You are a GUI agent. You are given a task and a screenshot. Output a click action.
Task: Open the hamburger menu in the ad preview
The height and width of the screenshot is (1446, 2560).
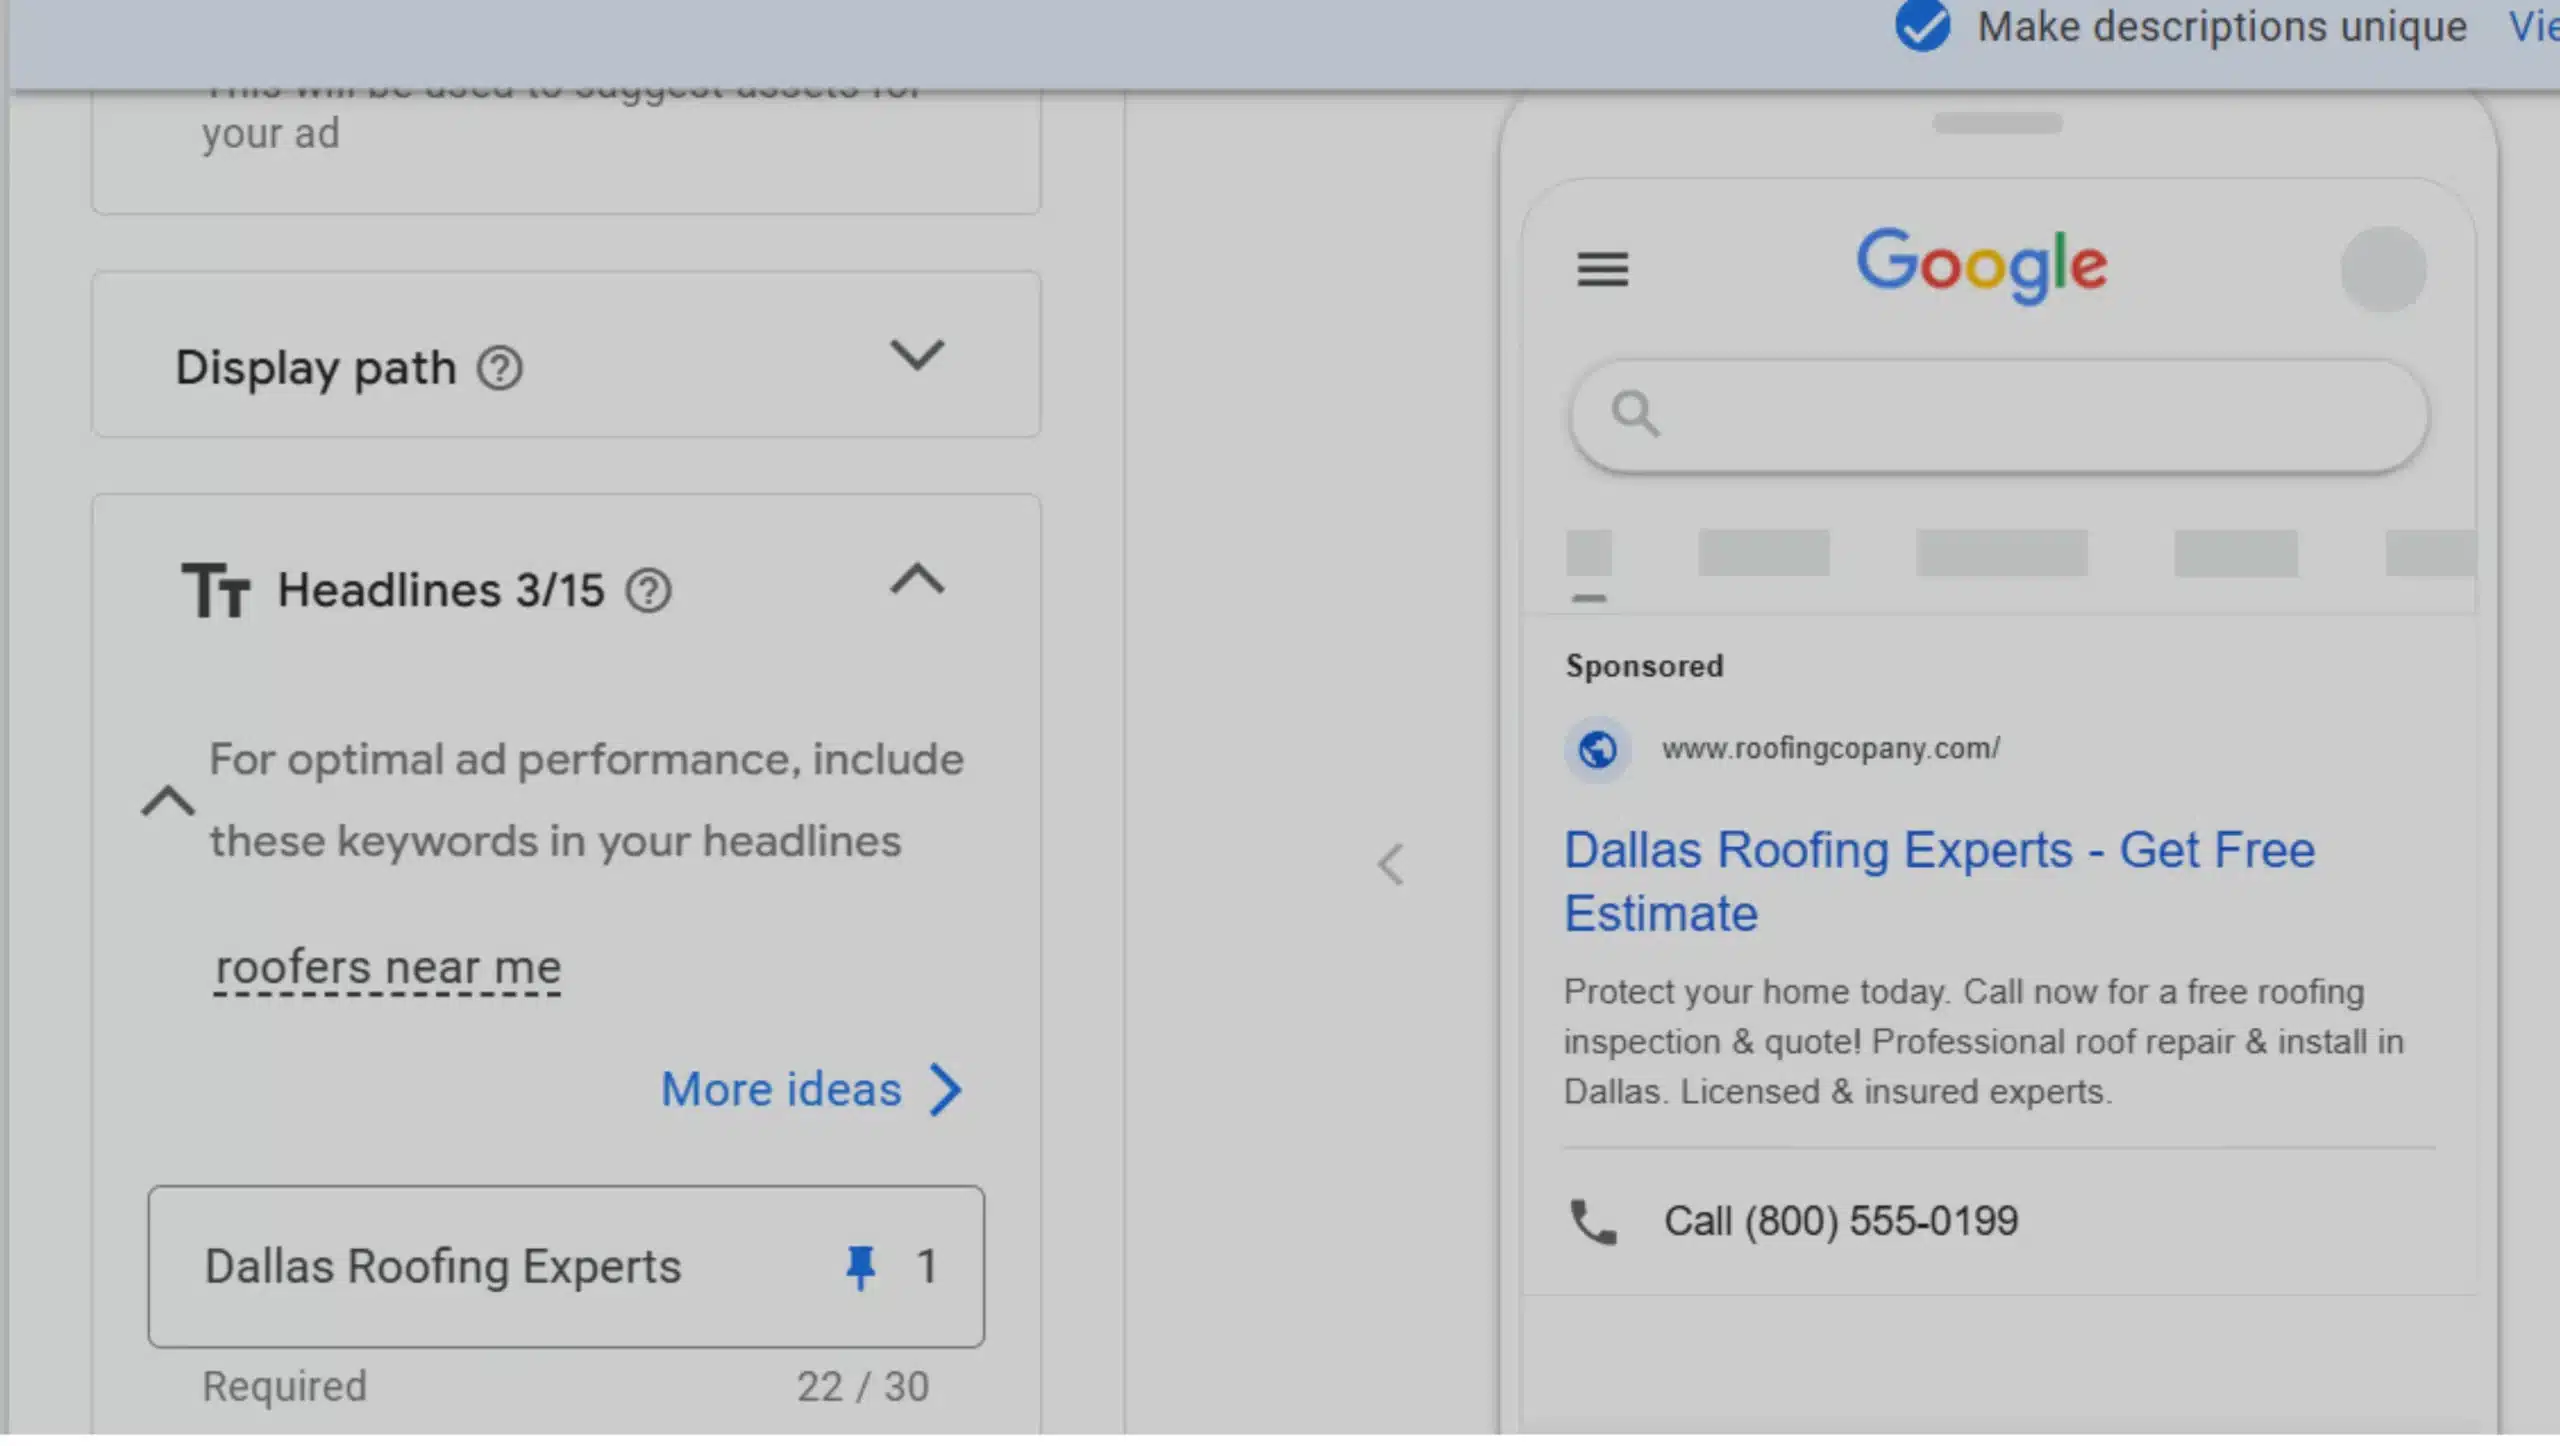(x=1601, y=270)
